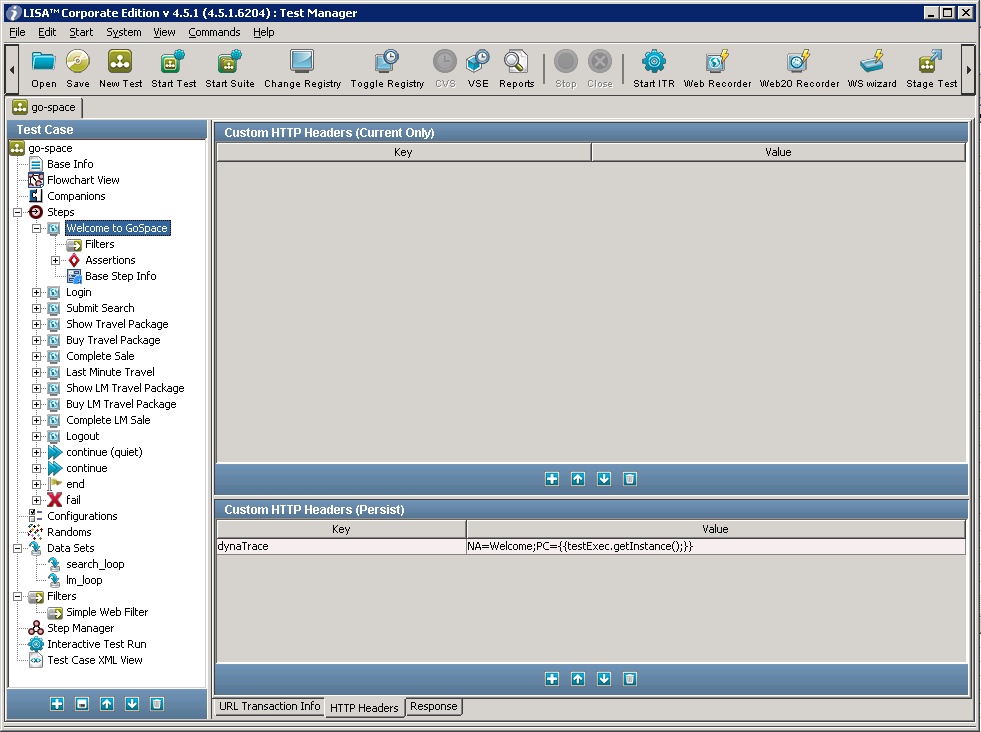Select the Show Travel Package step
Image resolution: width=981 pixels, height=732 pixels.
click(117, 324)
